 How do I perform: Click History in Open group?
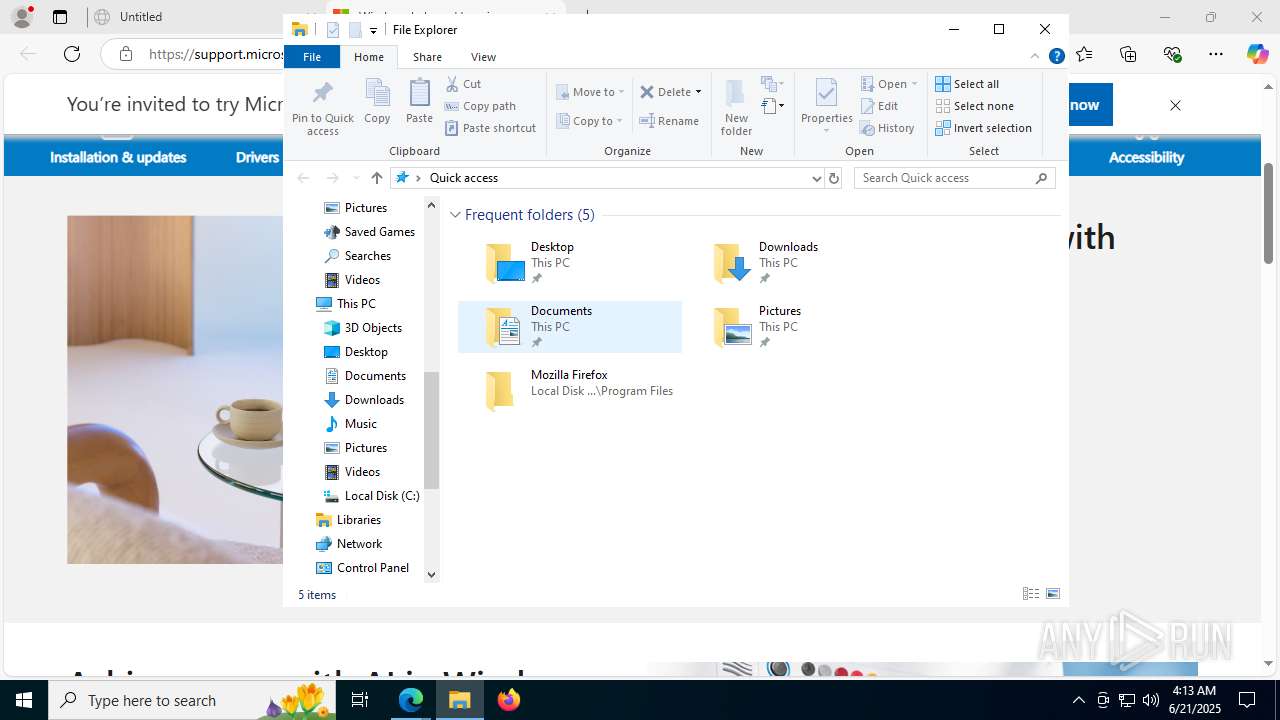(x=887, y=128)
